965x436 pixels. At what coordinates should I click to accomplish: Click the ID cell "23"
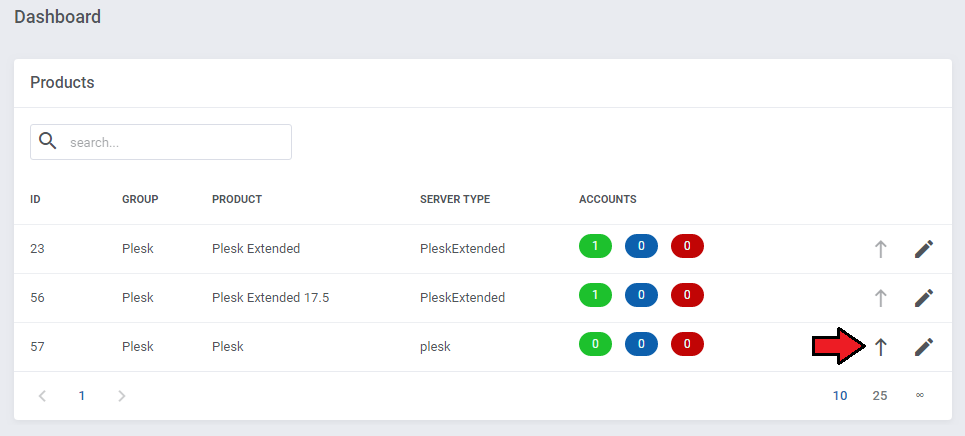[38, 249]
